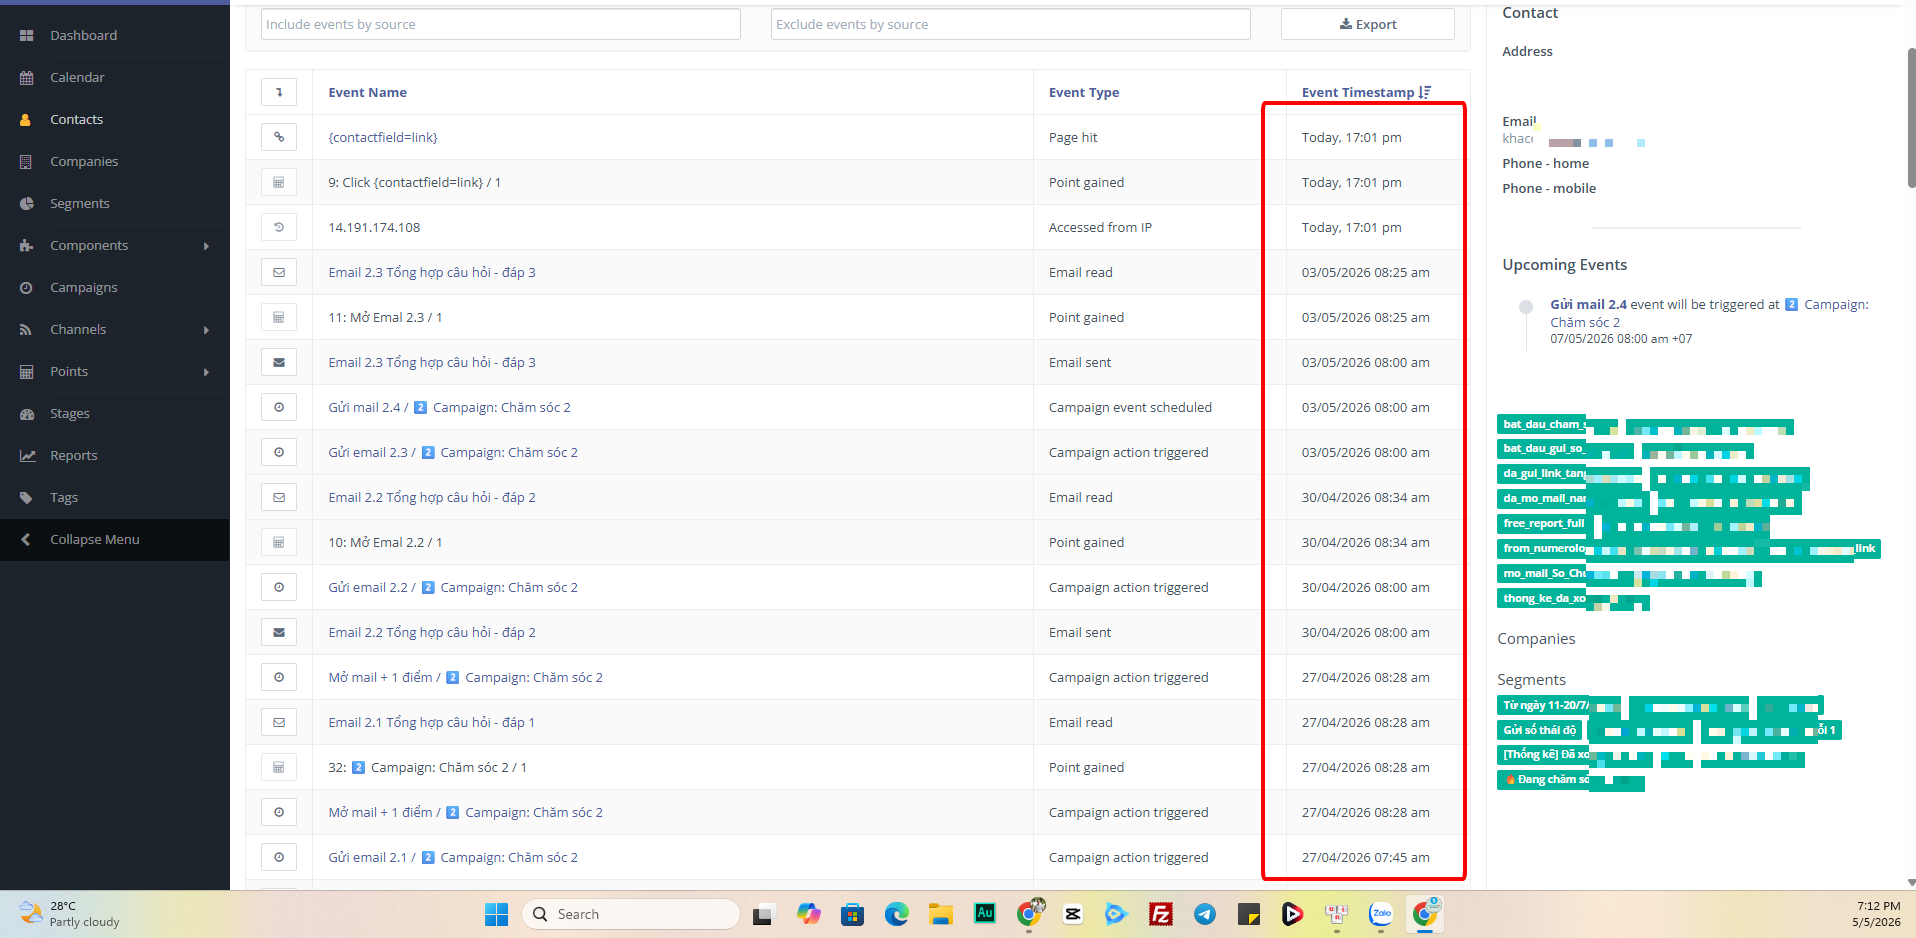Screen dimensions: 1916x938
Task: Click the 'Page hit' event type cell
Action: tap(1072, 137)
